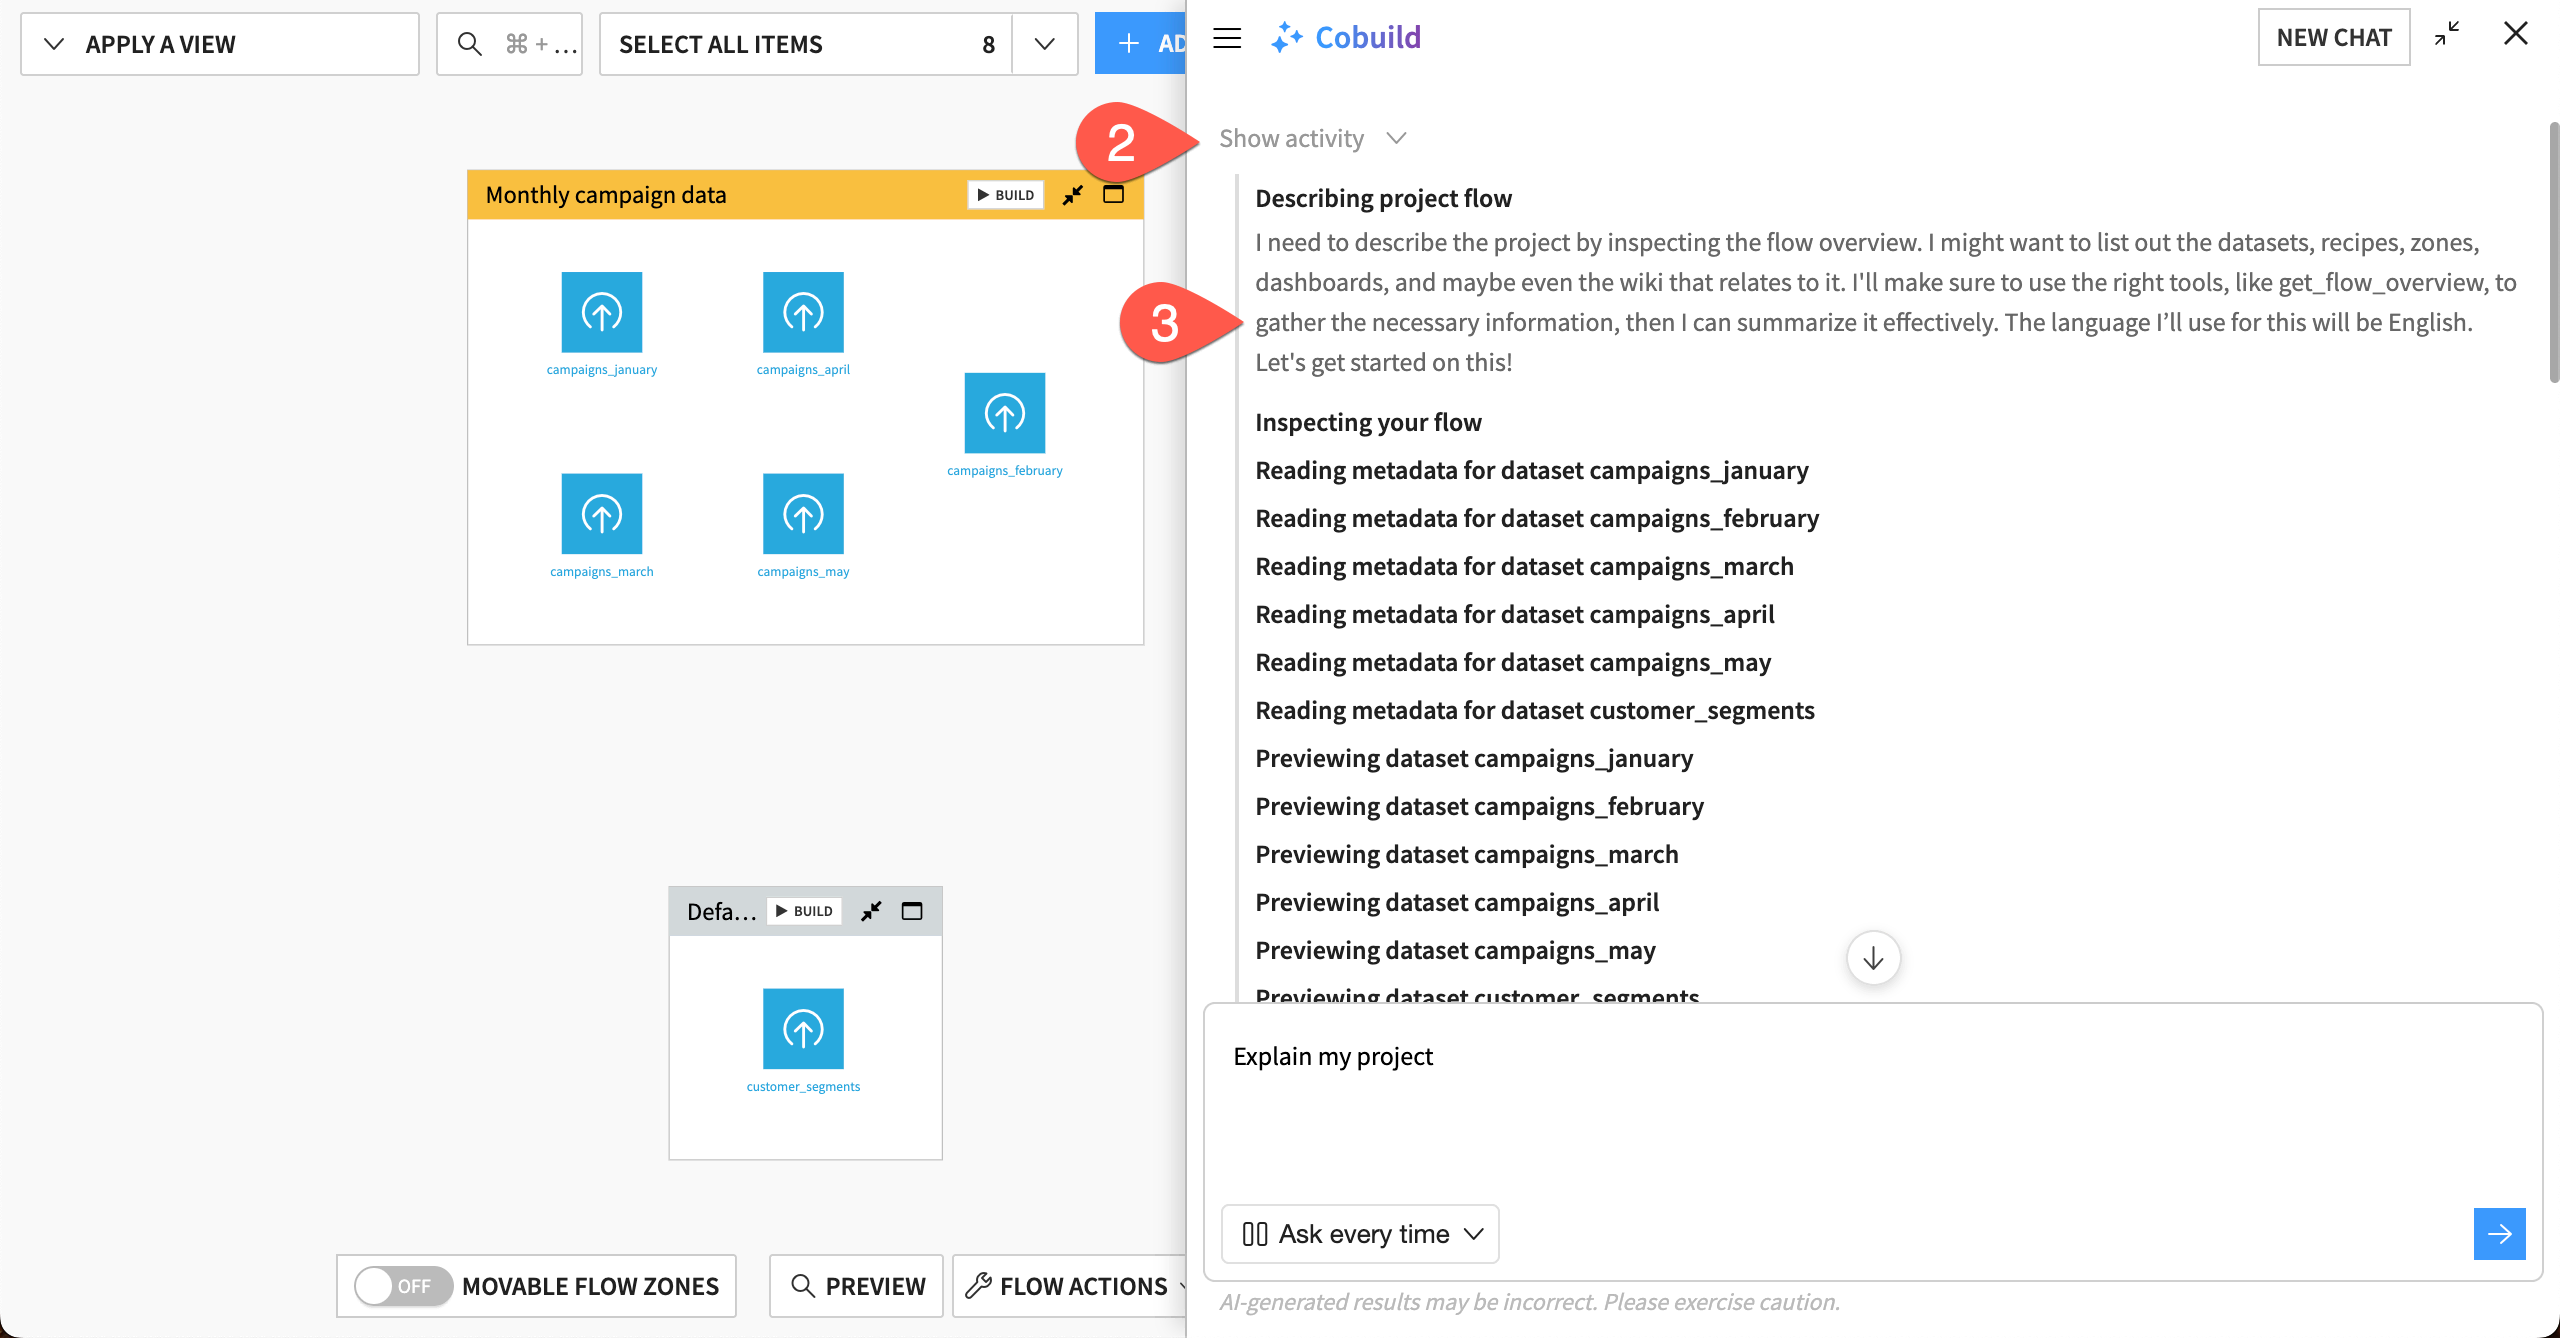Open the Apply a View dropdown

click(x=220, y=44)
